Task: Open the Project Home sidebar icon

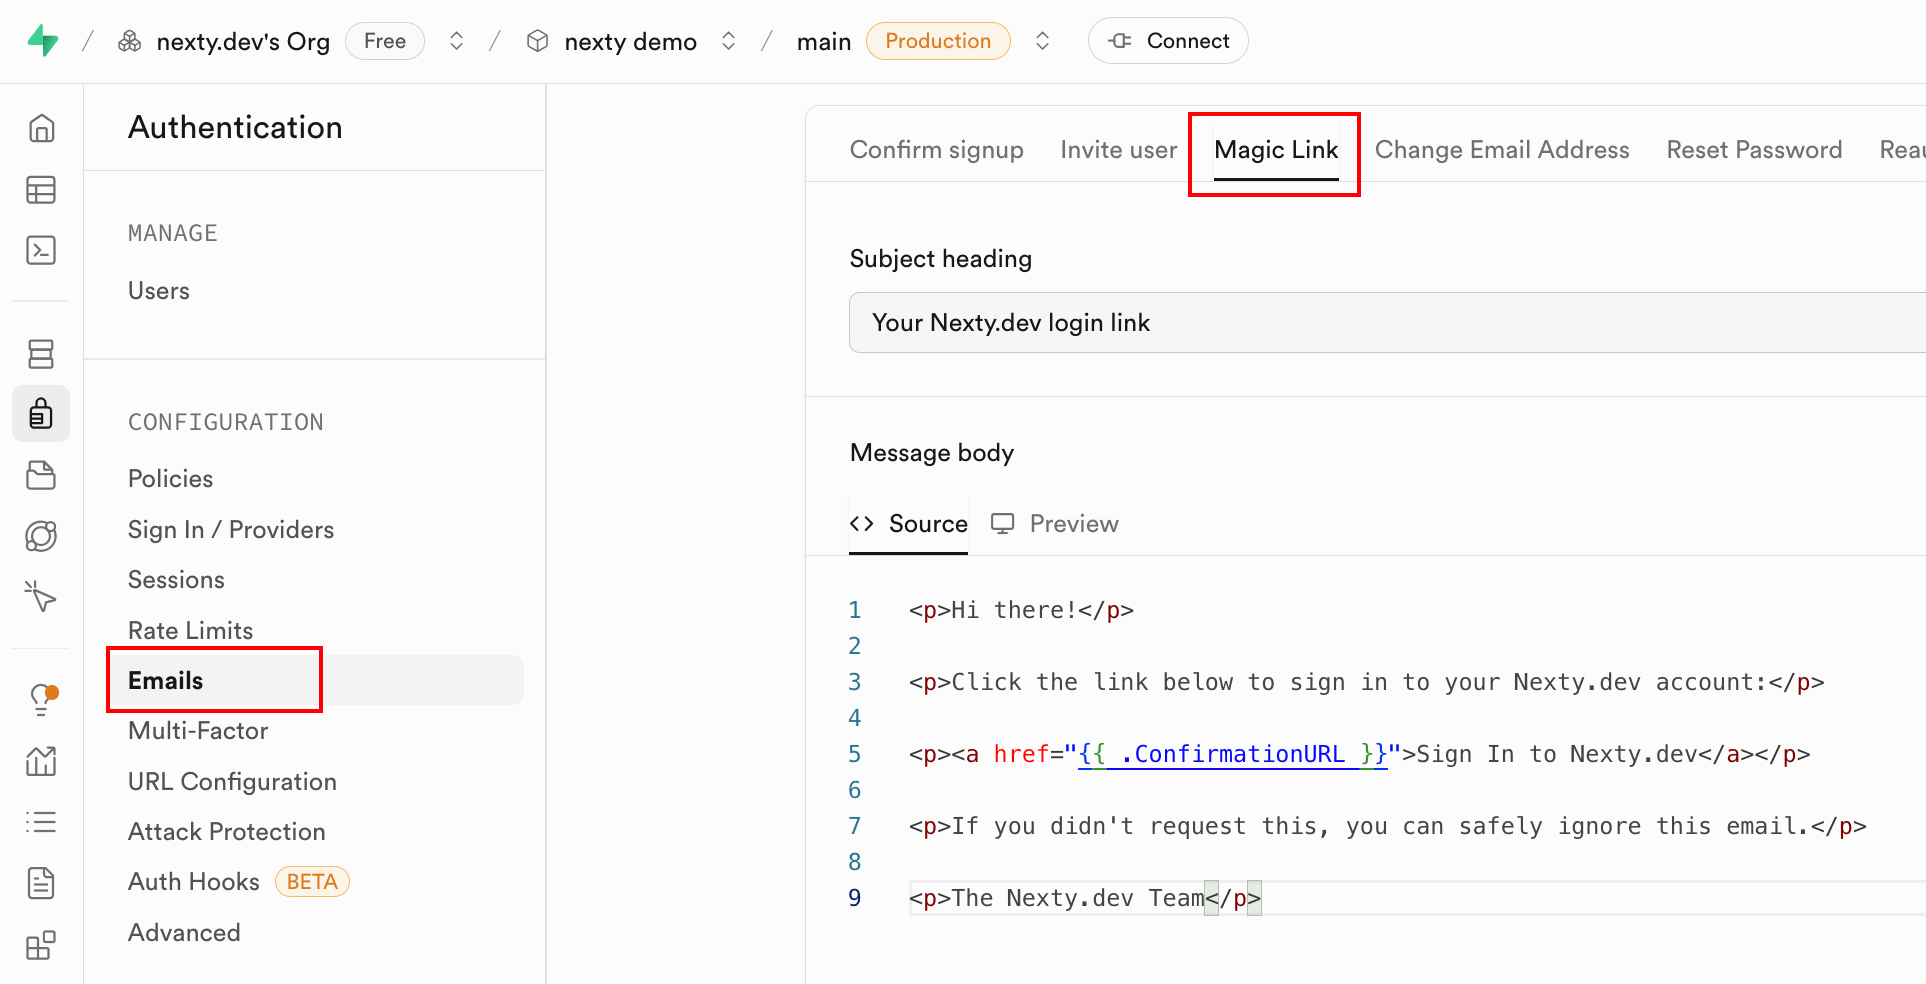Action: point(41,128)
